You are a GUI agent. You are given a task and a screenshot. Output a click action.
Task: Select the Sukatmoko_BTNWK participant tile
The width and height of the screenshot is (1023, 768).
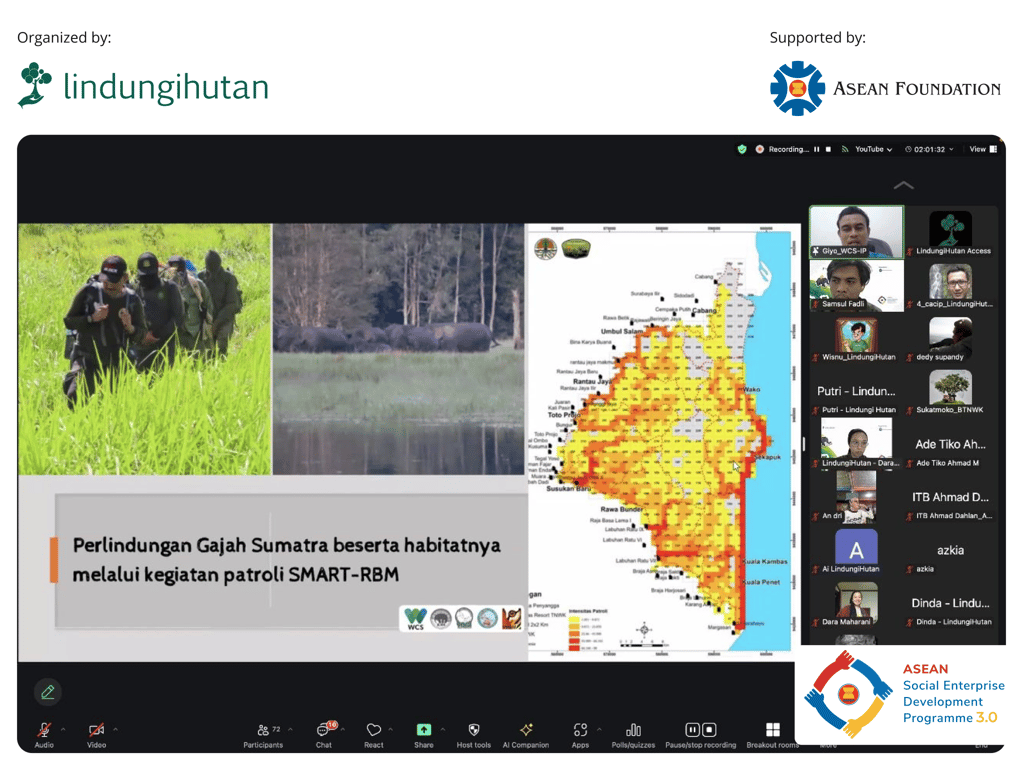[x=951, y=392]
